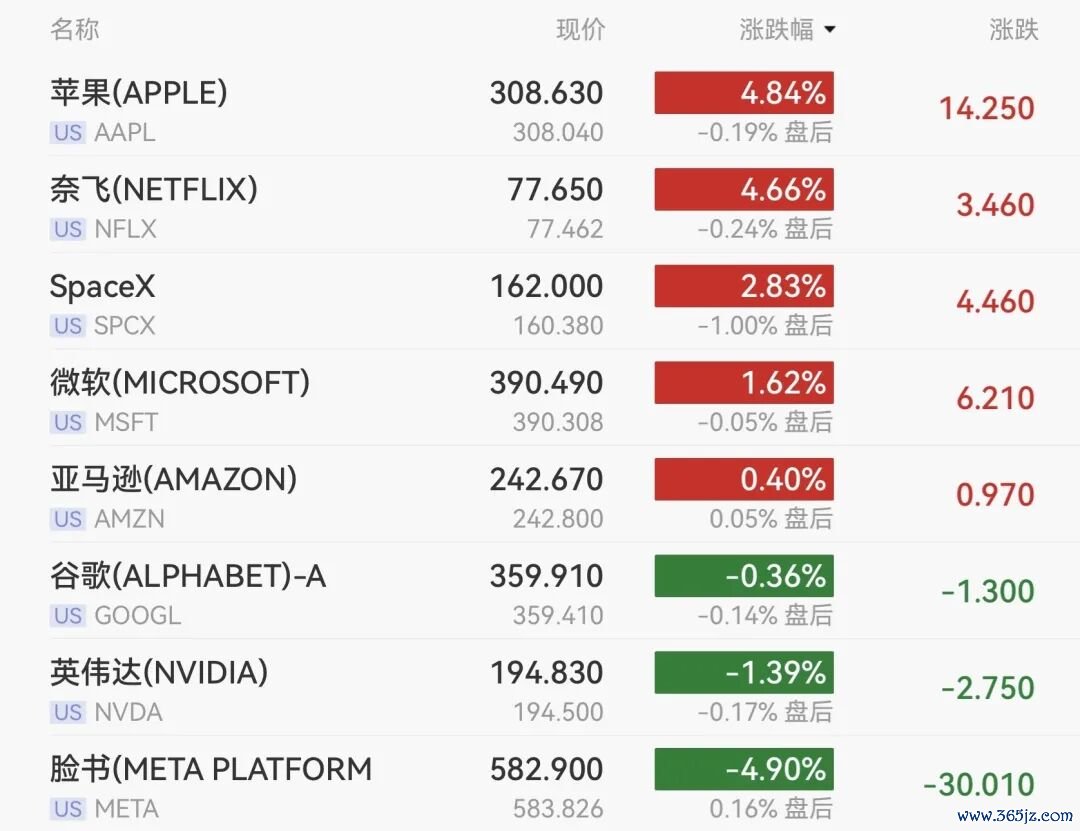
Task: Click the 名称 column header
Action: pyautogui.click(x=74, y=30)
